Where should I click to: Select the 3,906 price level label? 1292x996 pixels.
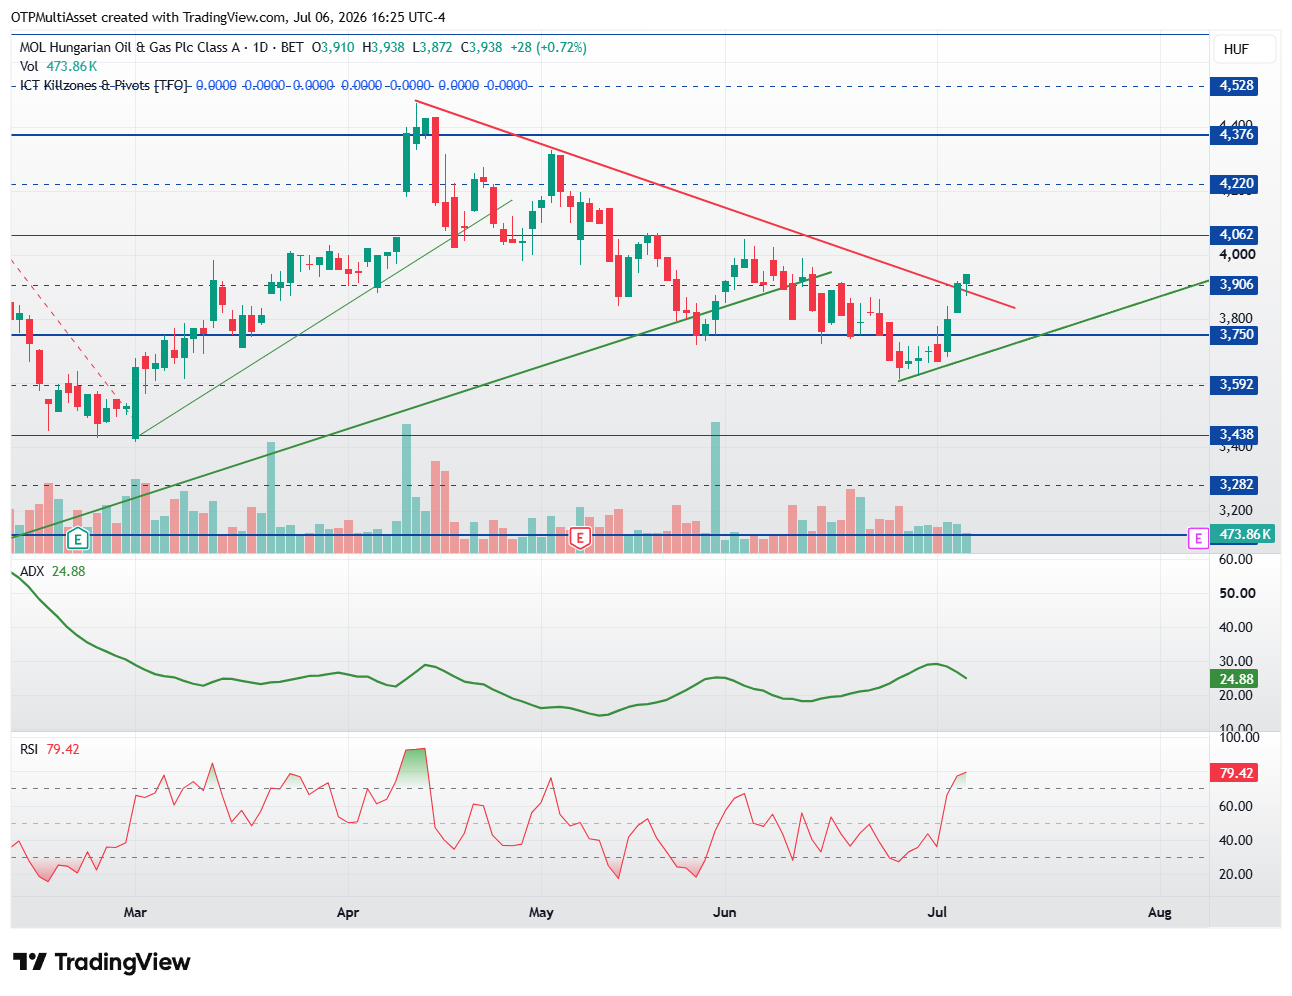[1236, 285]
